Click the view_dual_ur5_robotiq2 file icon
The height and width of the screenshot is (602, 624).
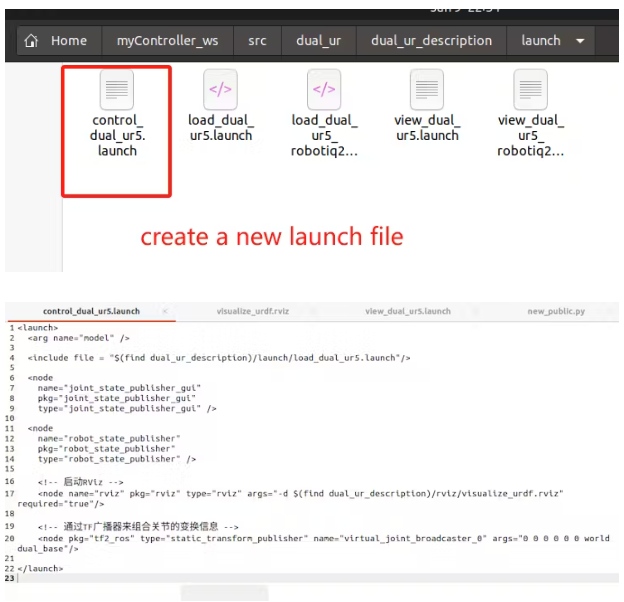click(x=530, y=90)
